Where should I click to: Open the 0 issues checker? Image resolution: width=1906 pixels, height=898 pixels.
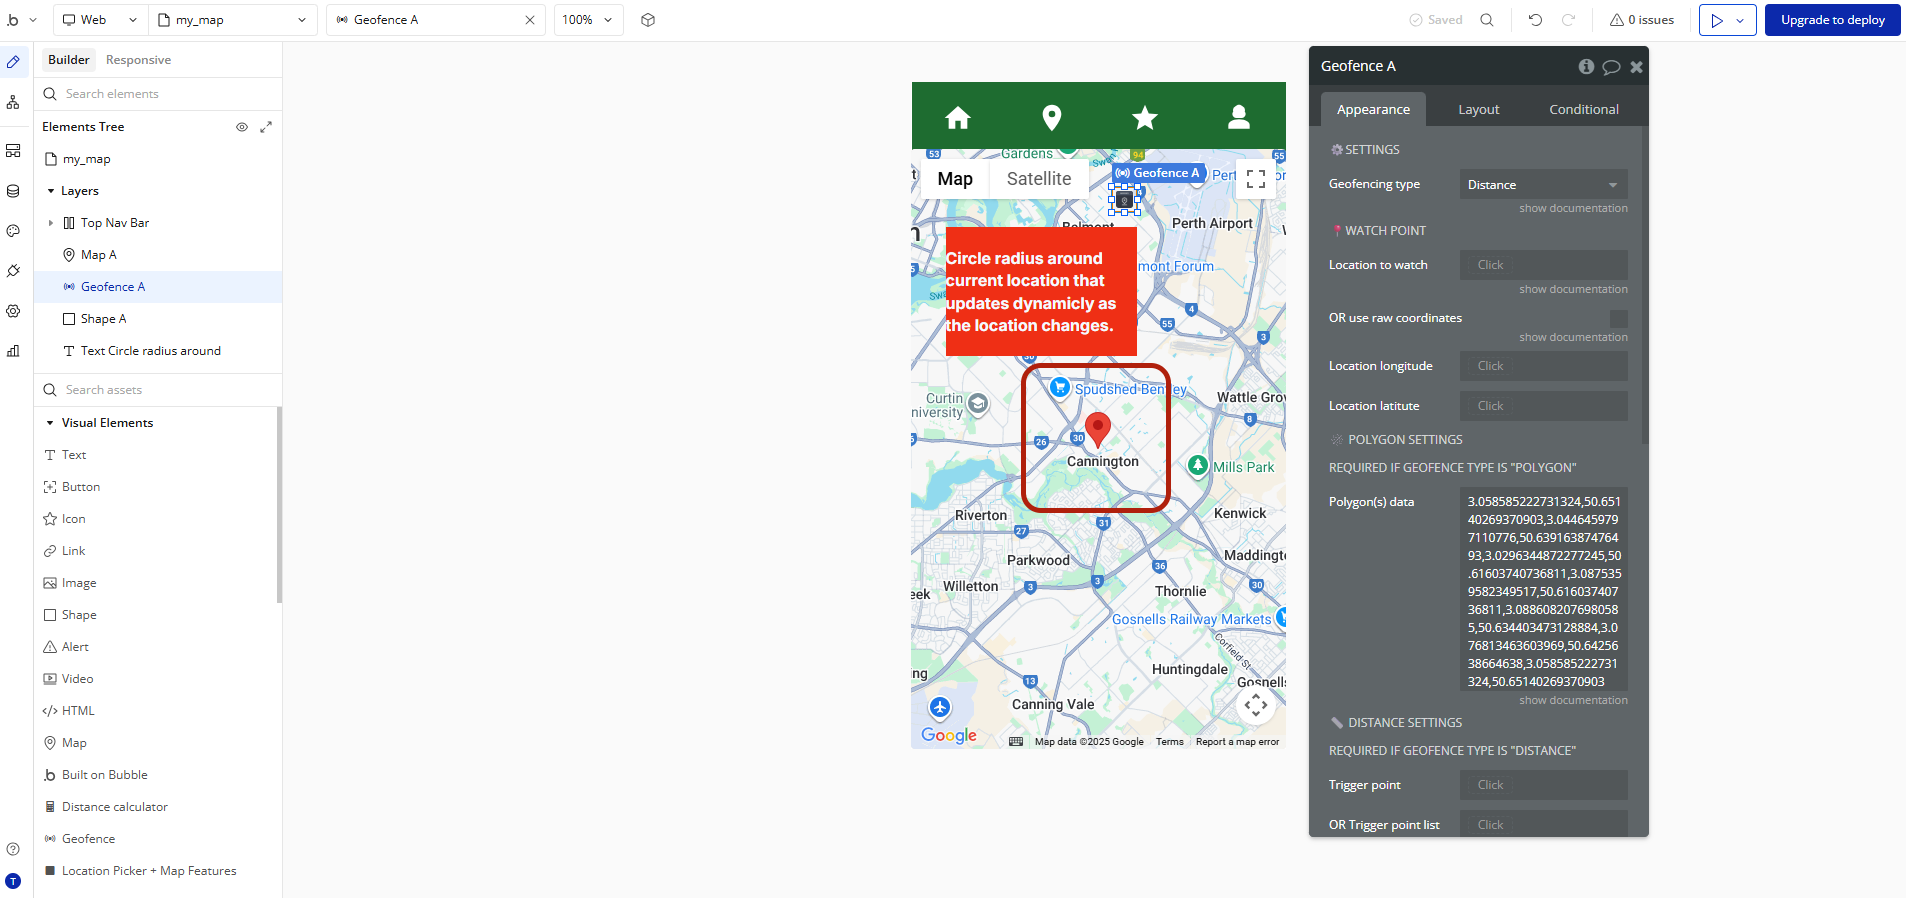[x=1641, y=20]
